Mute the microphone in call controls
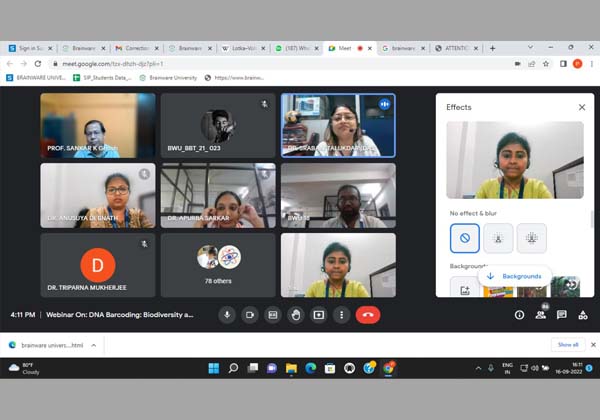The height and width of the screenshot is (420, 600). coord(227,314)
